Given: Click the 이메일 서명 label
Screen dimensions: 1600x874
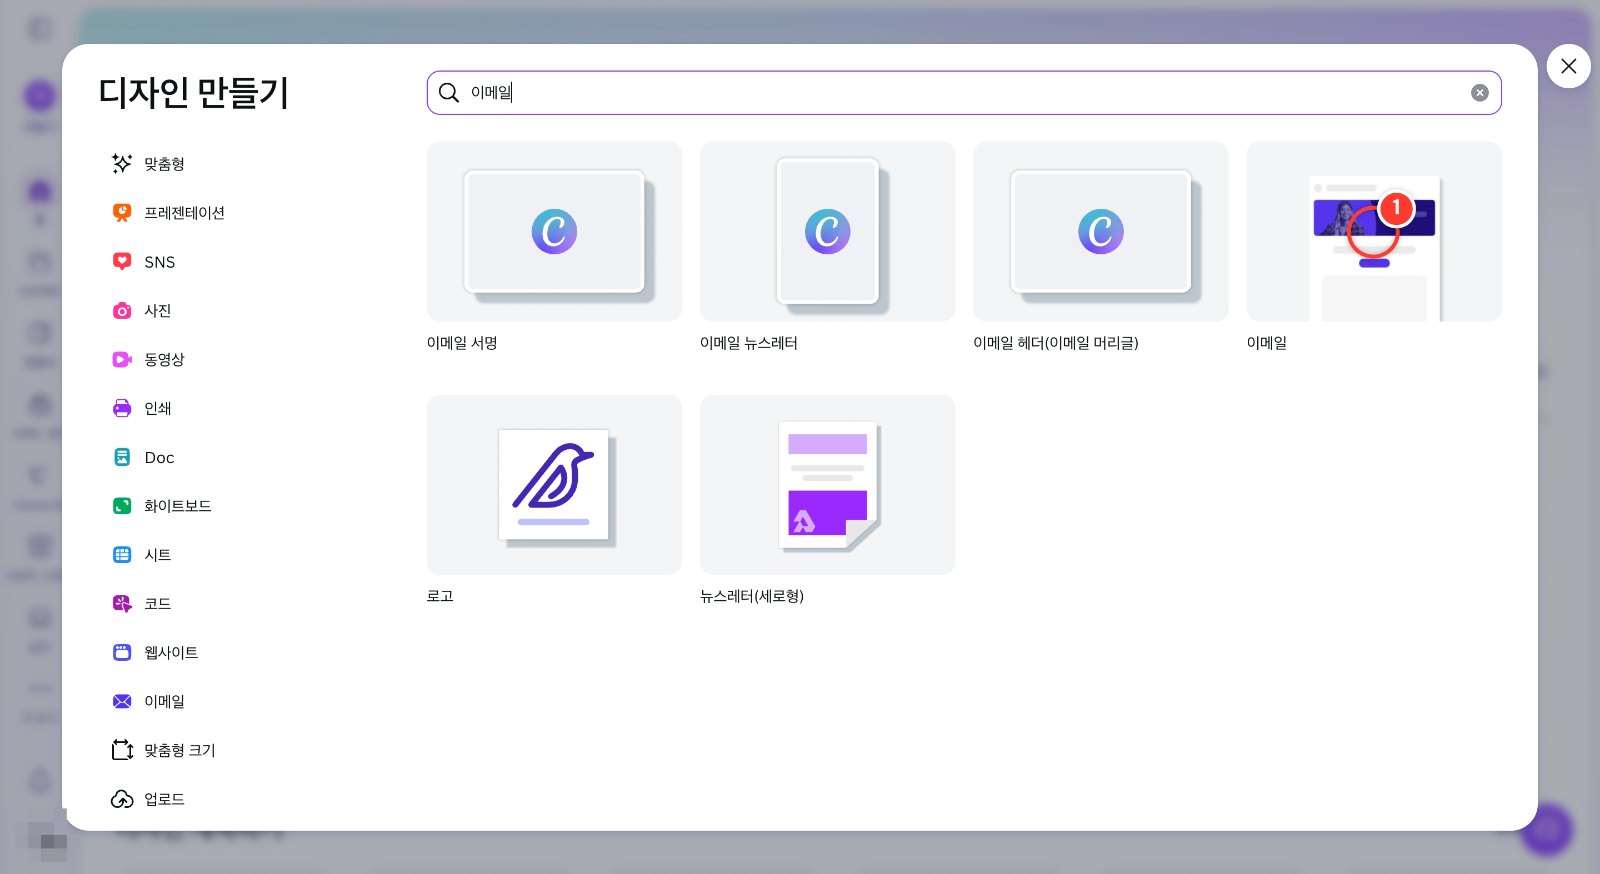Looking at the screenshot, I should [x=462, y=343].
